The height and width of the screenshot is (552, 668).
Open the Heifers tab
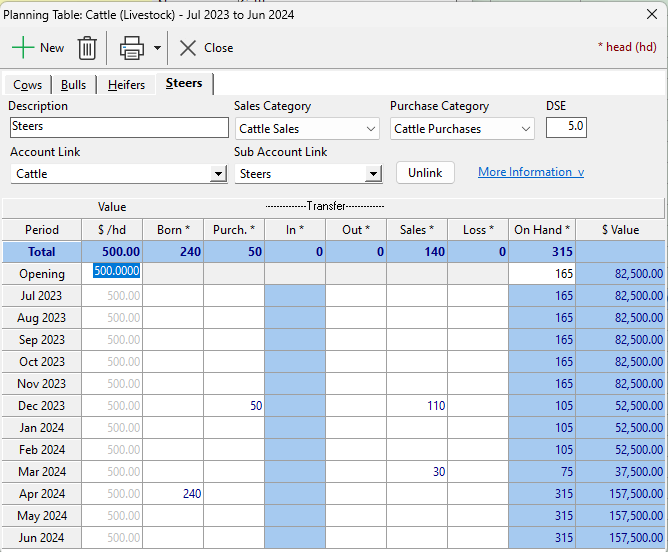click(x=126, y=85)
